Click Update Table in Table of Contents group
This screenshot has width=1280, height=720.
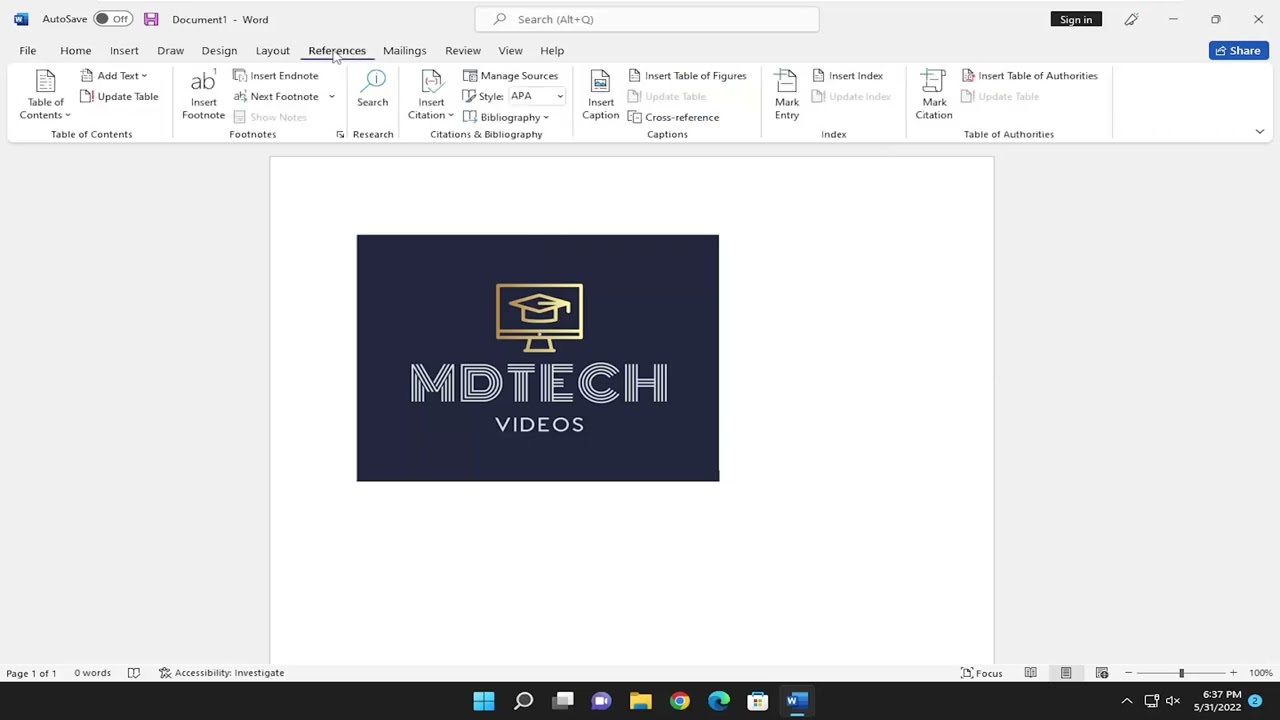pyautogui.click(x=119, y=96)
